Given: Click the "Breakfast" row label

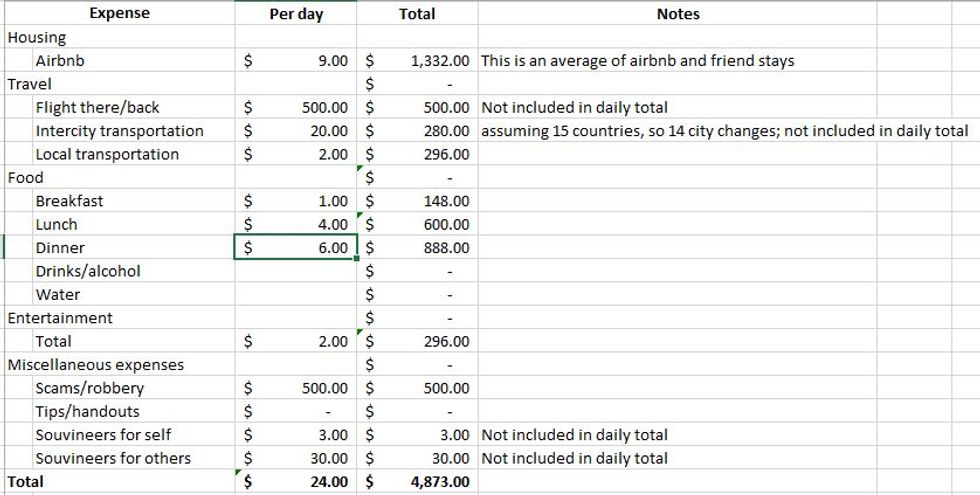Looking at the screenshot, I should tap(69, 201).
